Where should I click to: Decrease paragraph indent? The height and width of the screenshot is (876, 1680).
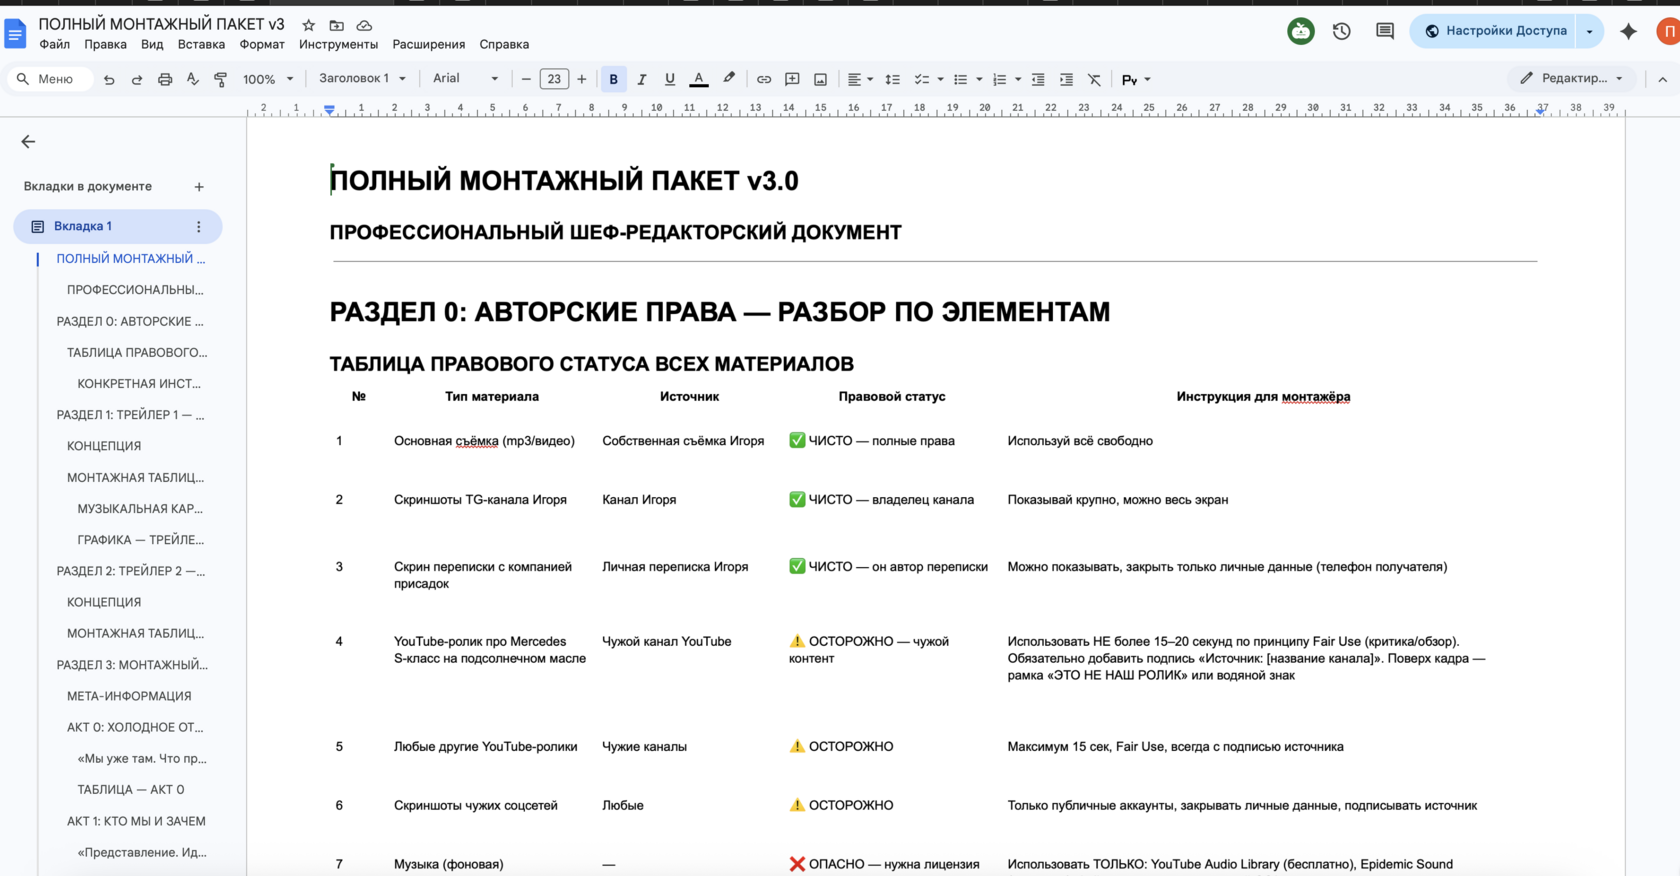[1038, 79]
